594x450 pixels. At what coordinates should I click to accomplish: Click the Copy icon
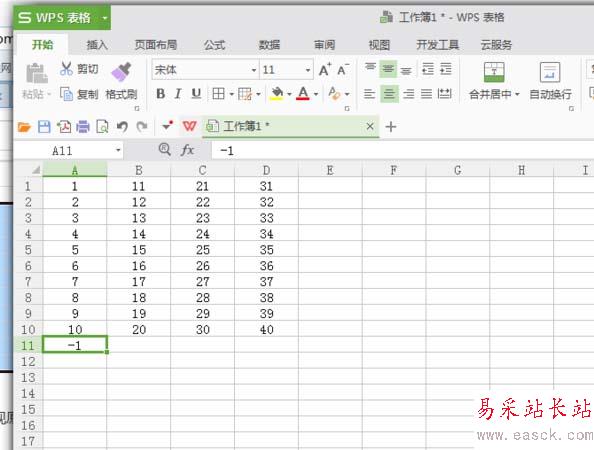pos(66,94)
